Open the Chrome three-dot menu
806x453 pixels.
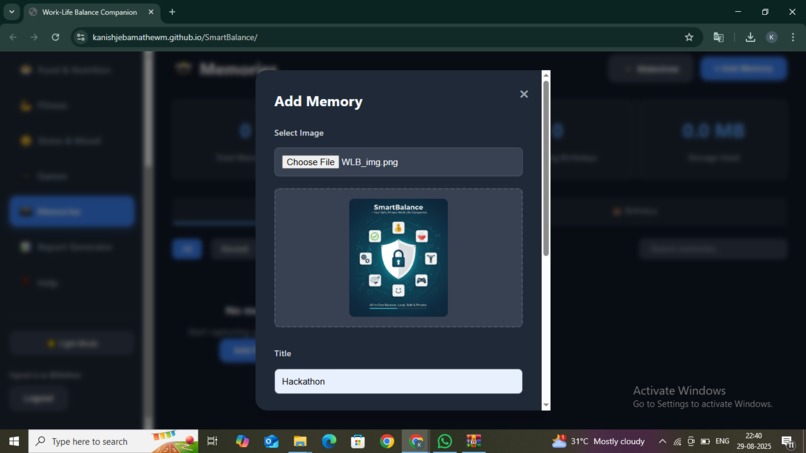click(793, 37)
